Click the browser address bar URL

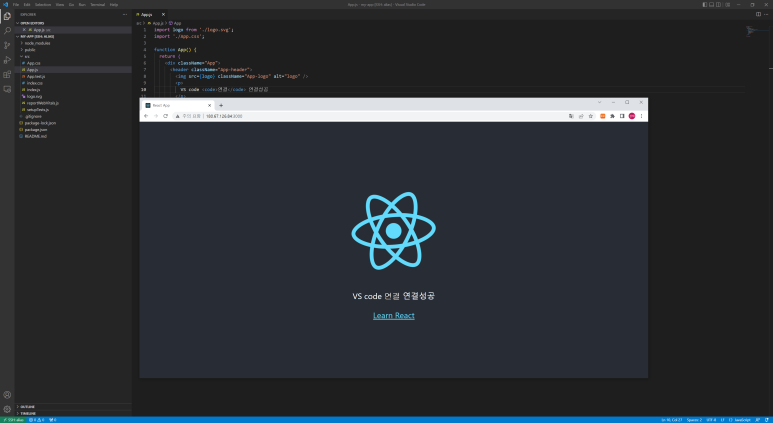224,116
